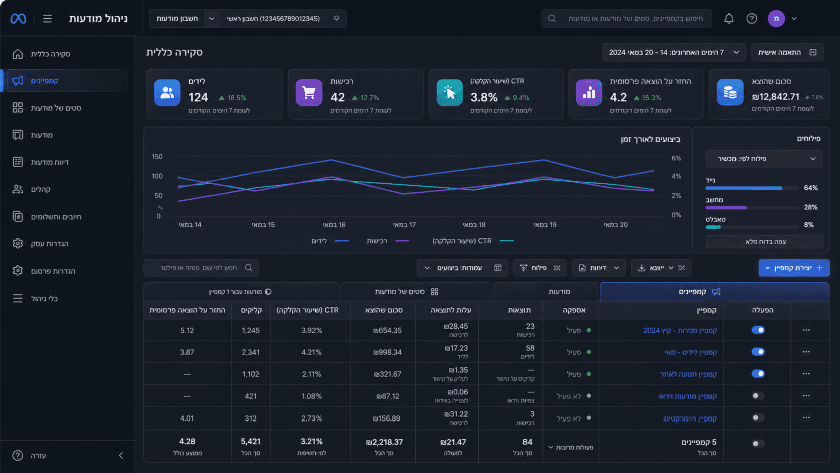Switch to the קמפיינים tab

click(x=715, y=292)
